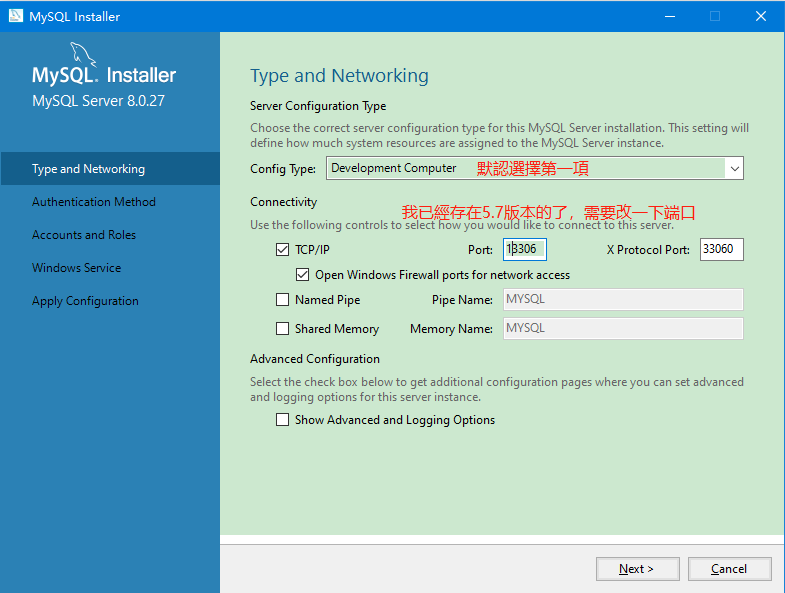This screenshot has height=593, width=785.
Task: Uncheck Open Windows Firewall ports option
Action: (302, 274)
